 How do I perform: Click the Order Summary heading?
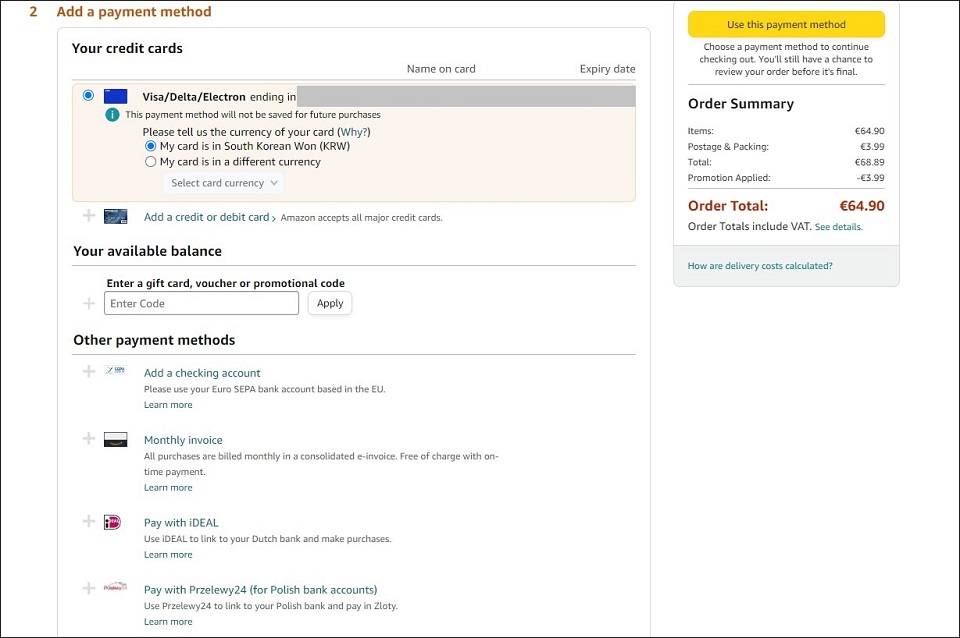[x=741, y=103]
